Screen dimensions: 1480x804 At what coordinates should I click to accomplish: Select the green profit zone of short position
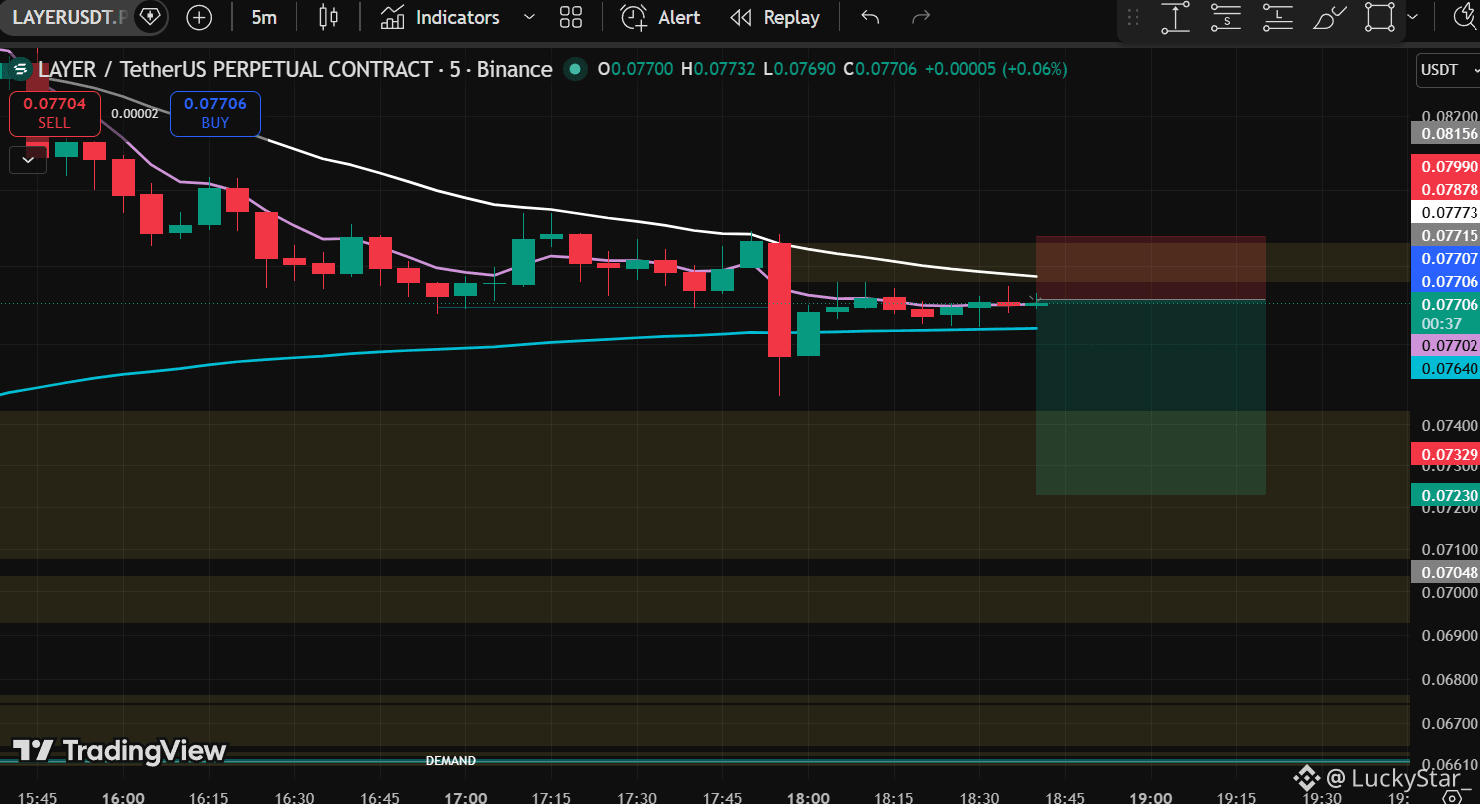pos(1151,397)
